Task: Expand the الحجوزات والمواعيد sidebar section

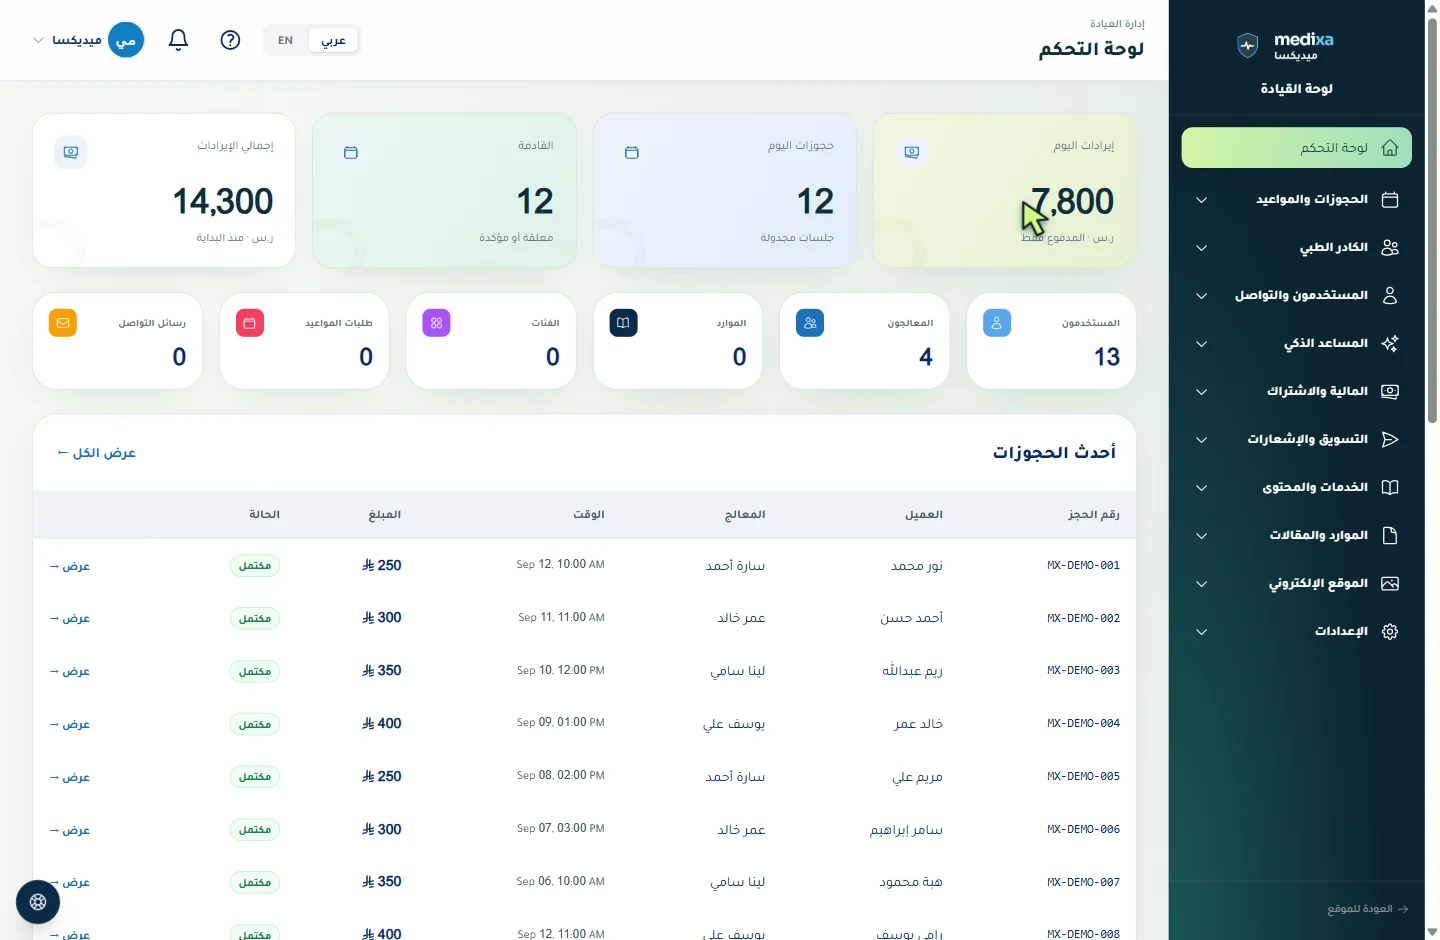Action: pyautogui.click(x=1297, y=200)
